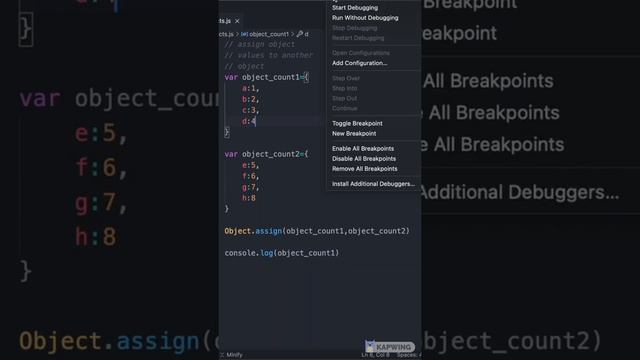Screen dimensions: 640x360
Task: Close the .js editor tab
Action: 237,21
